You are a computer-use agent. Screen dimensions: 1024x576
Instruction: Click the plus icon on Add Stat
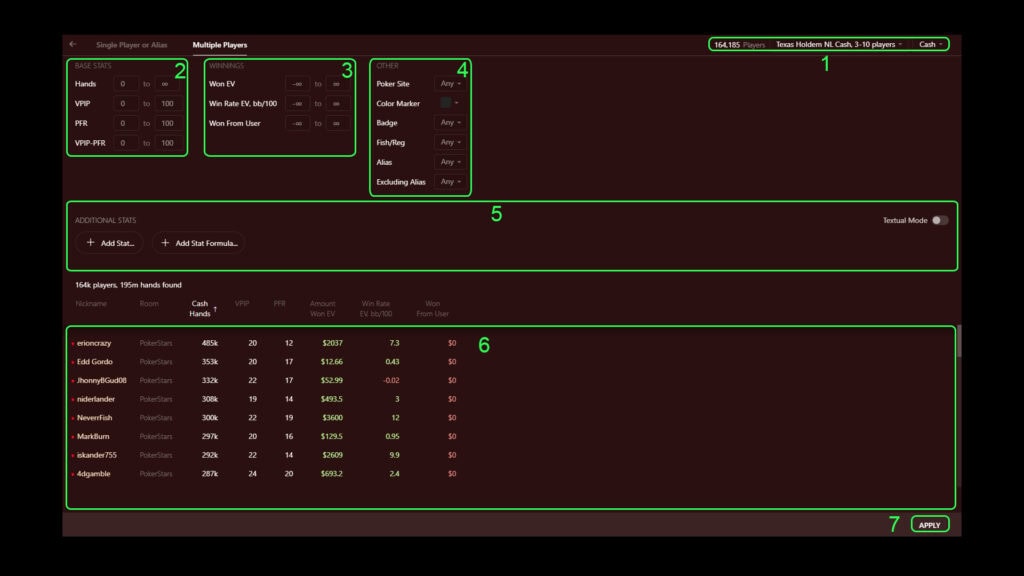tap(91, 243)
